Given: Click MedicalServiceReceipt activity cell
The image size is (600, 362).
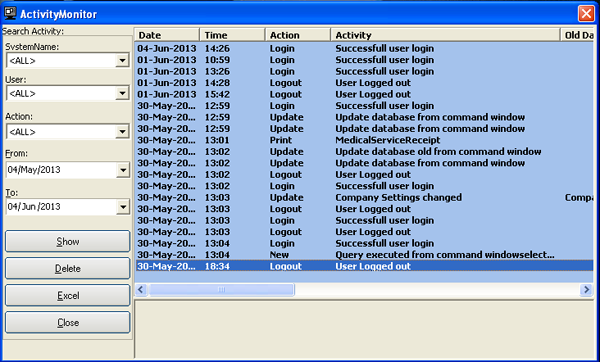Looking at the screenshot, I should [x=388, y=140].
